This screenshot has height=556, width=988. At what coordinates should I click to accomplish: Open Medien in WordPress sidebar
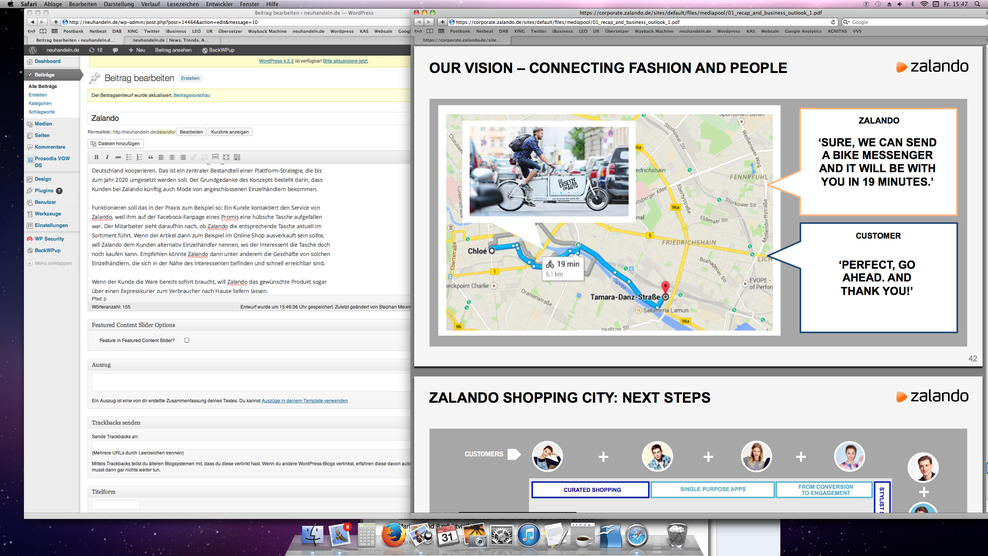coord(43,124)
